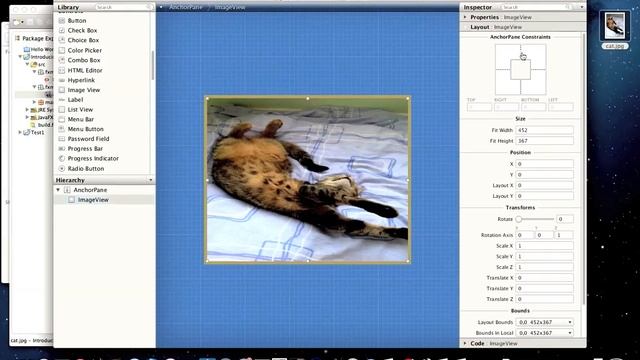640x360 pixels.
Task: Open the Bounds in Local dropdown
Action: [544, 333]
